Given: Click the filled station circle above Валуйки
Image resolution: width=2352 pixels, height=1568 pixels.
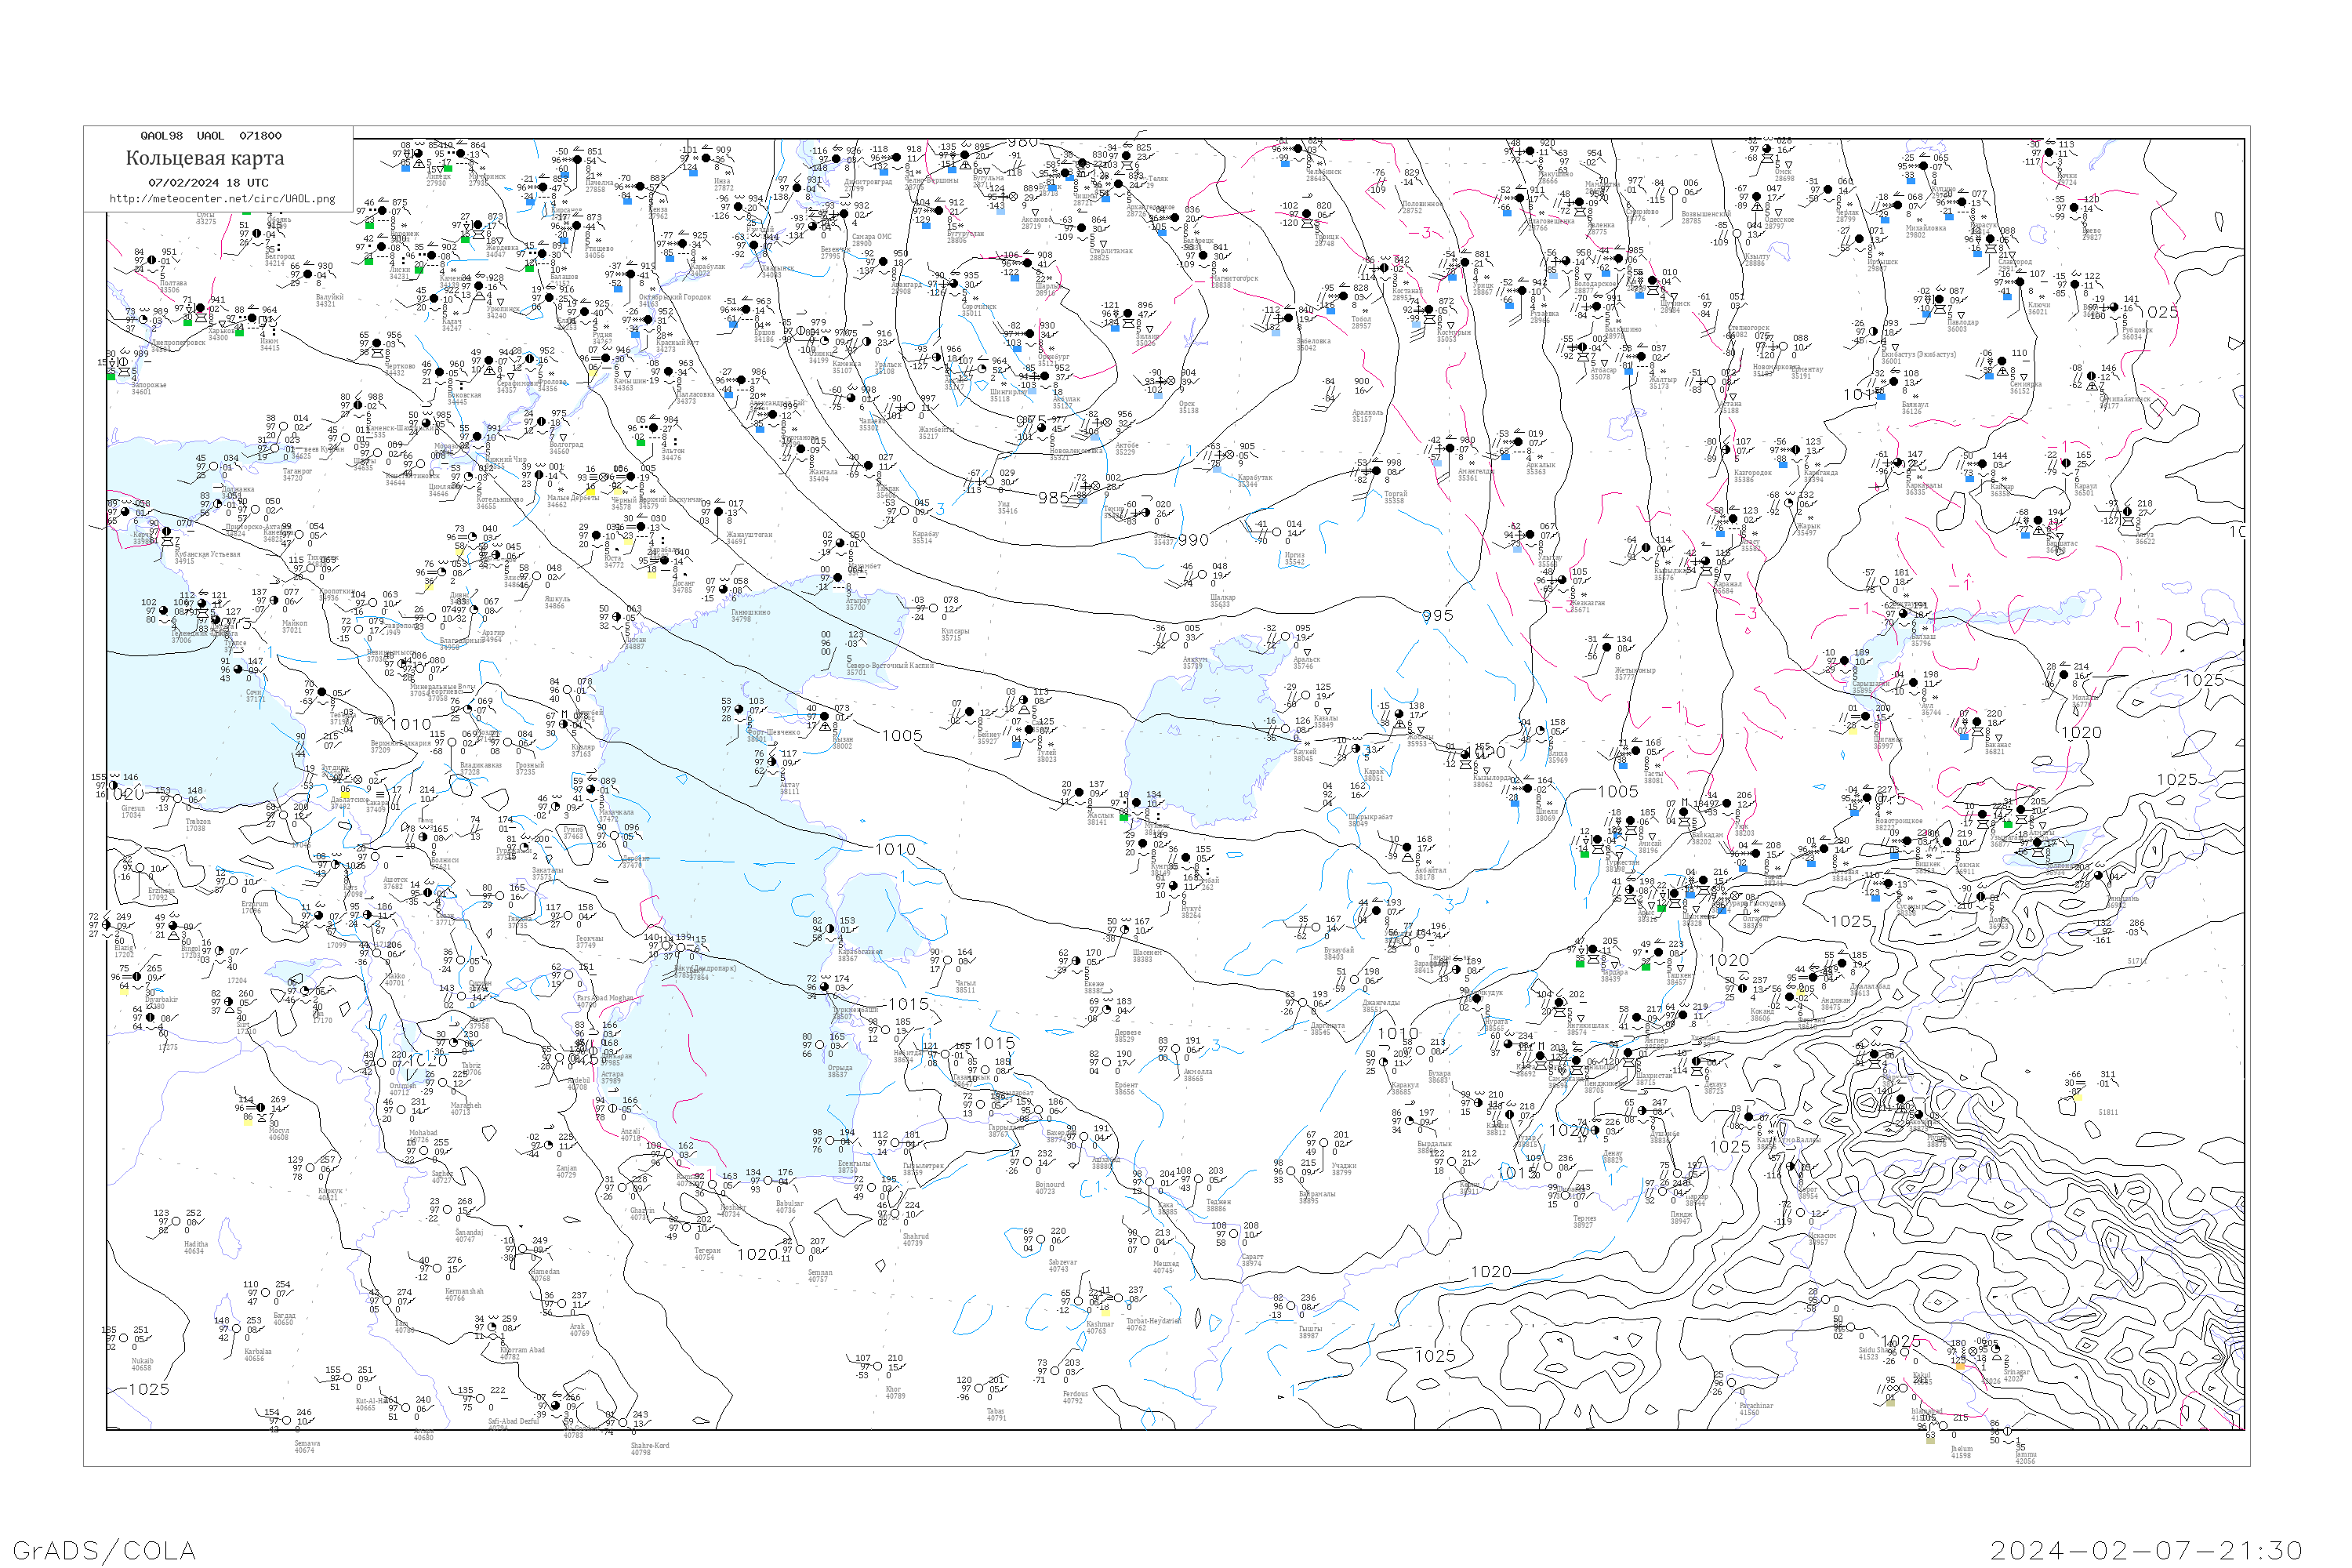Looking at the screenshot, I should (307, 275).
